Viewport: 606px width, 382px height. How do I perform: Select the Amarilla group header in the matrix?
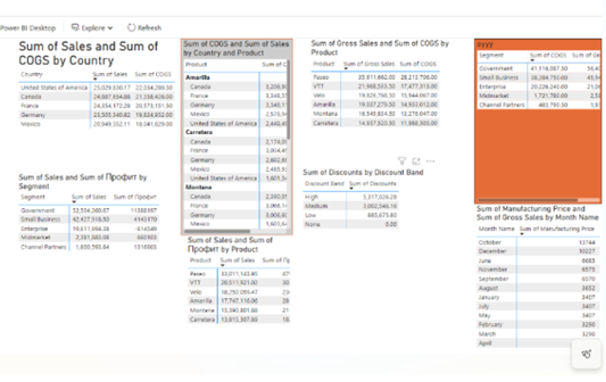point(197,77)
